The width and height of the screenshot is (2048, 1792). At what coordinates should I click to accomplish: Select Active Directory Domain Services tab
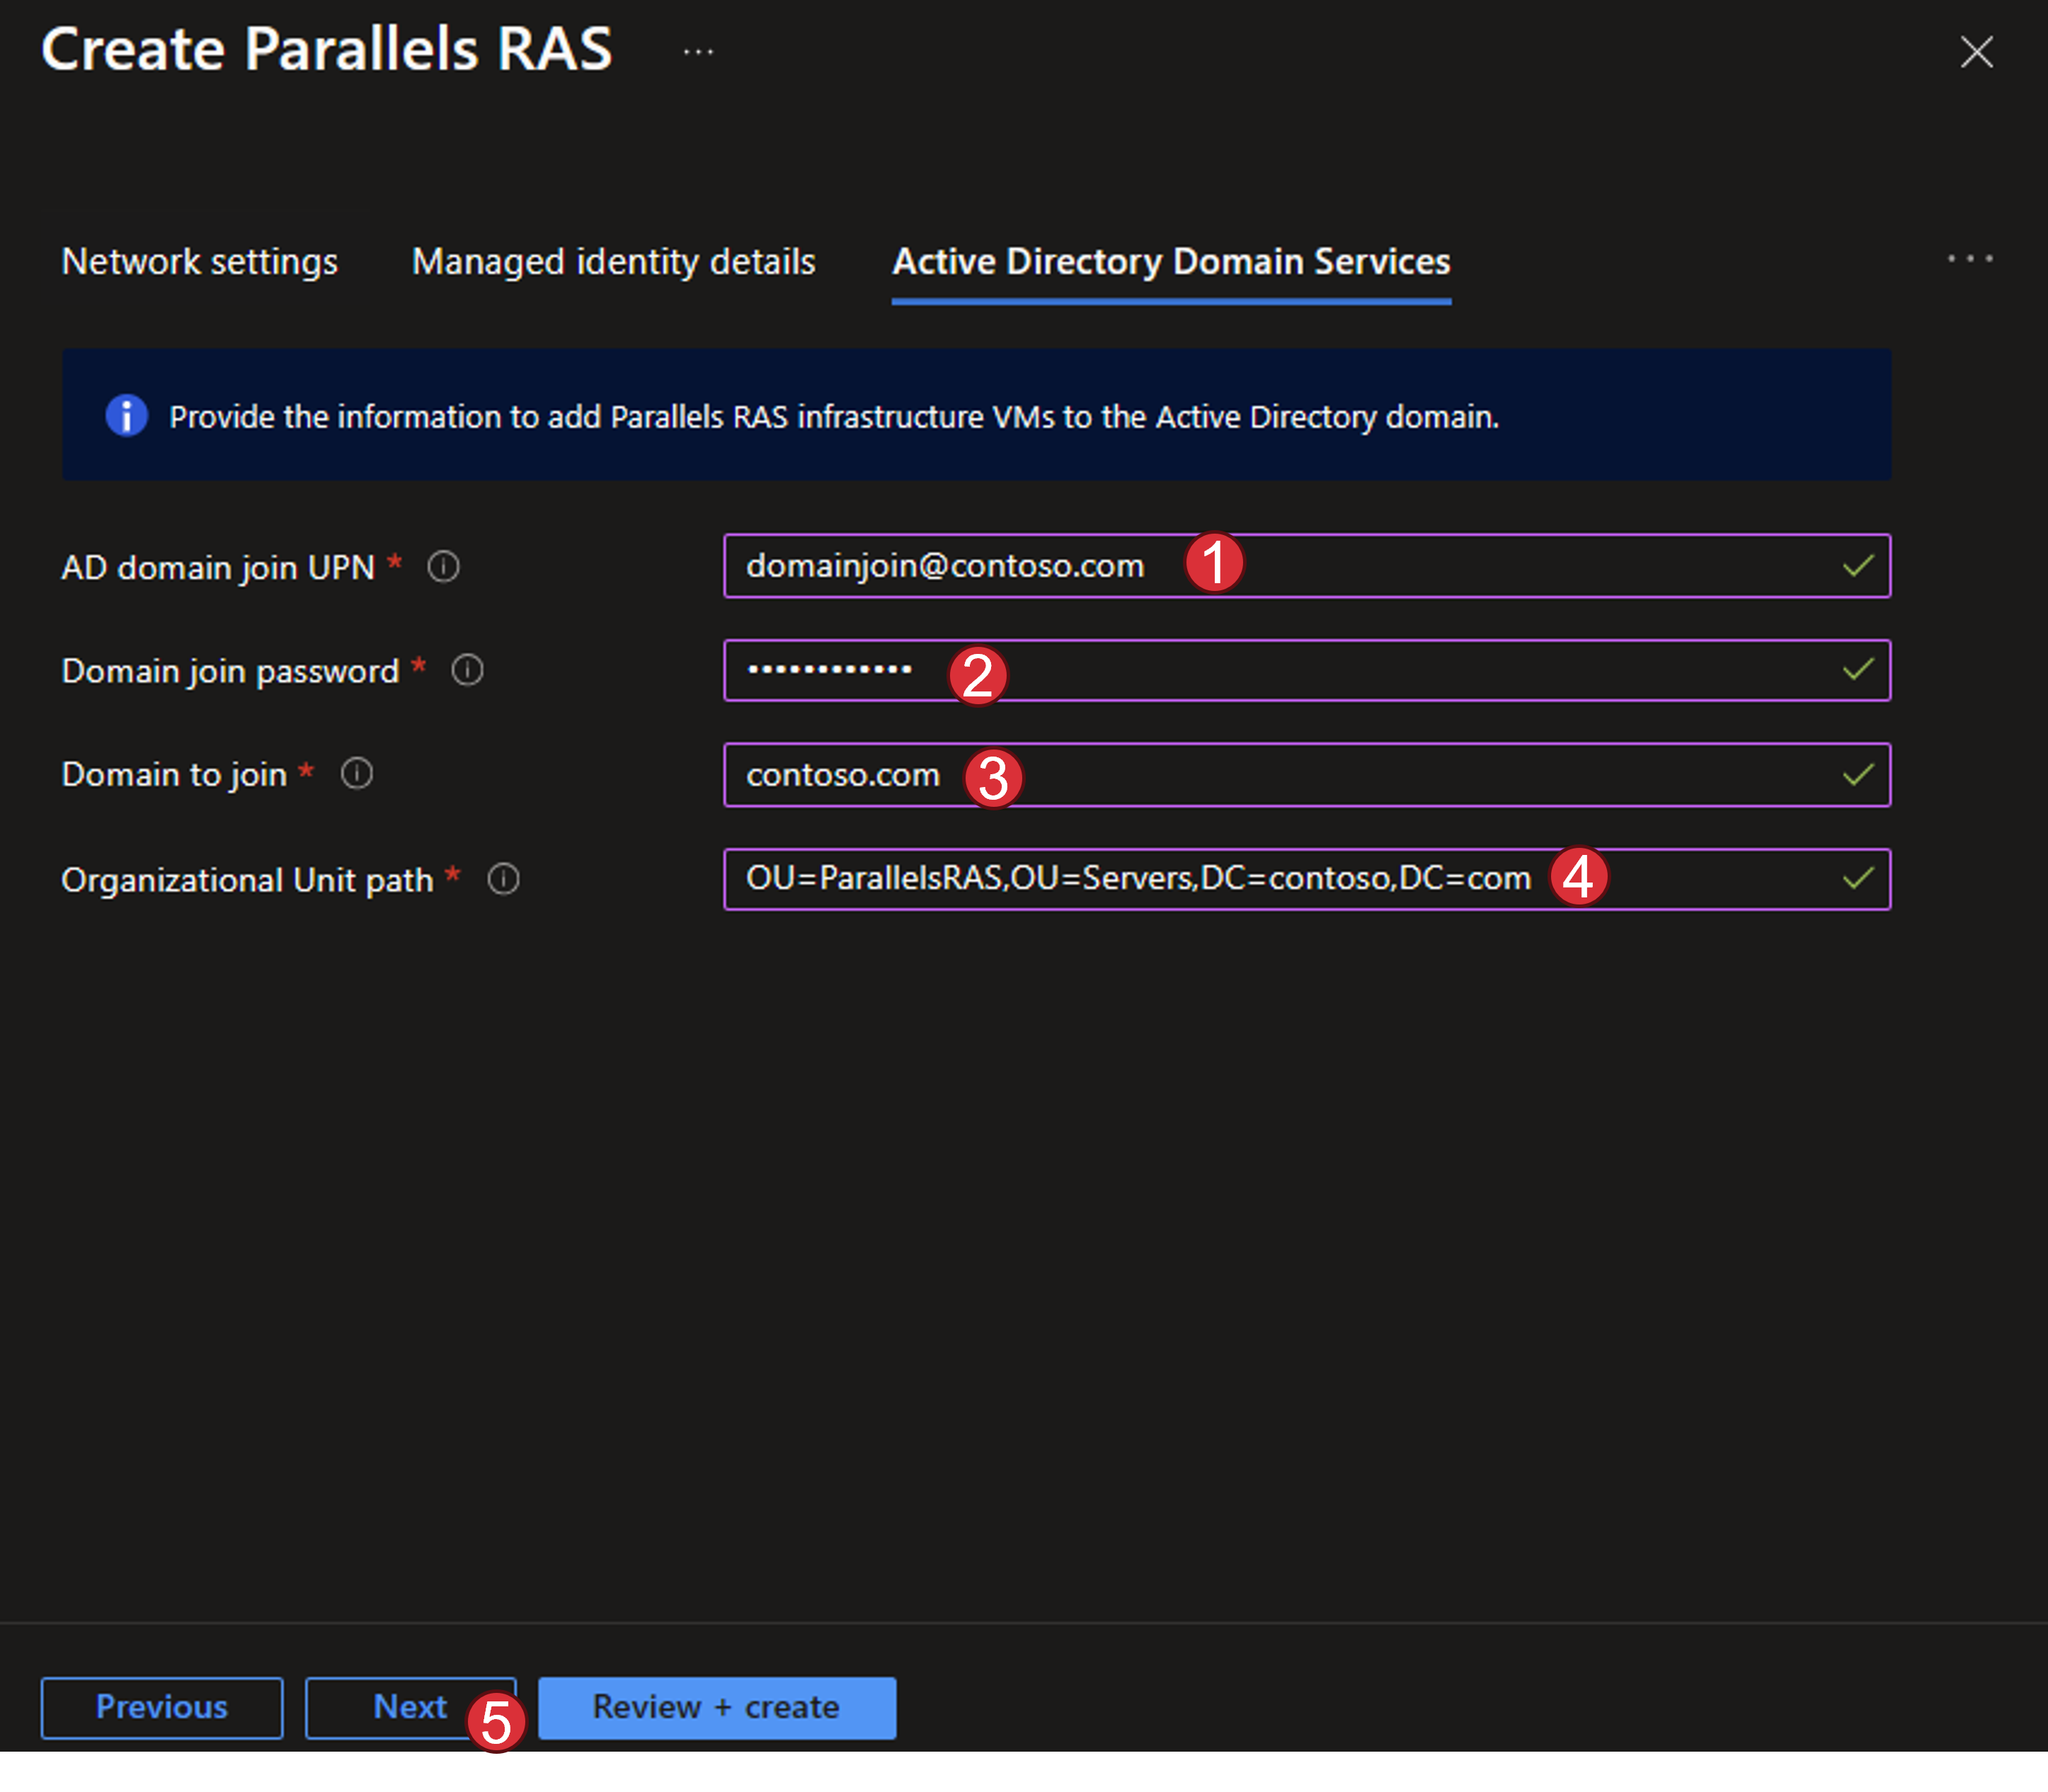coord(1170,262)
